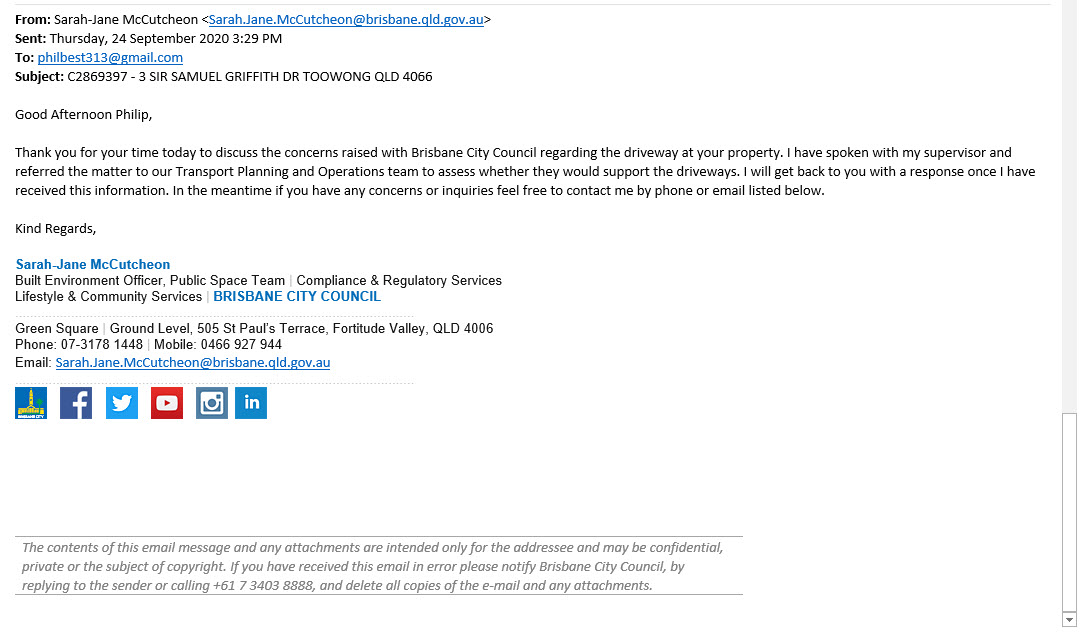Screen dimensions: 1081x637
Task: Open the Brisbane City logo icon
Action: (x=31, y=403)
